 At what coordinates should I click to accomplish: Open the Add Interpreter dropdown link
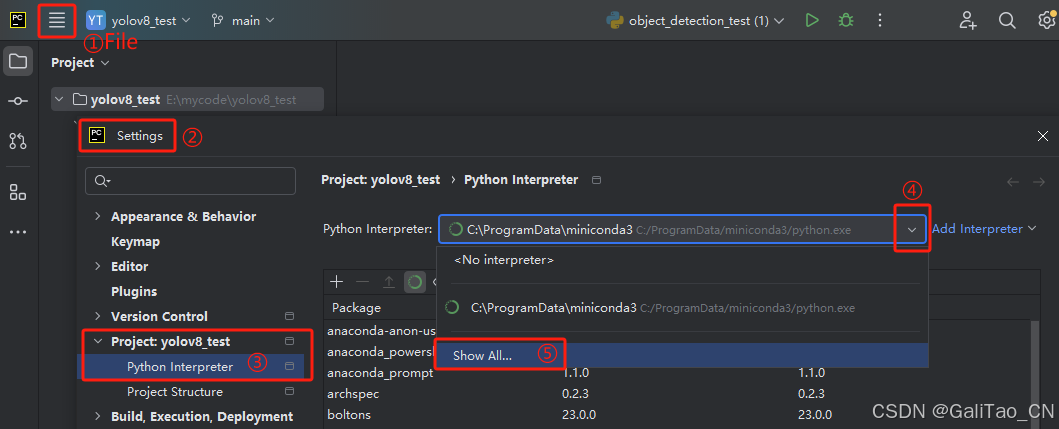[983, 229]
